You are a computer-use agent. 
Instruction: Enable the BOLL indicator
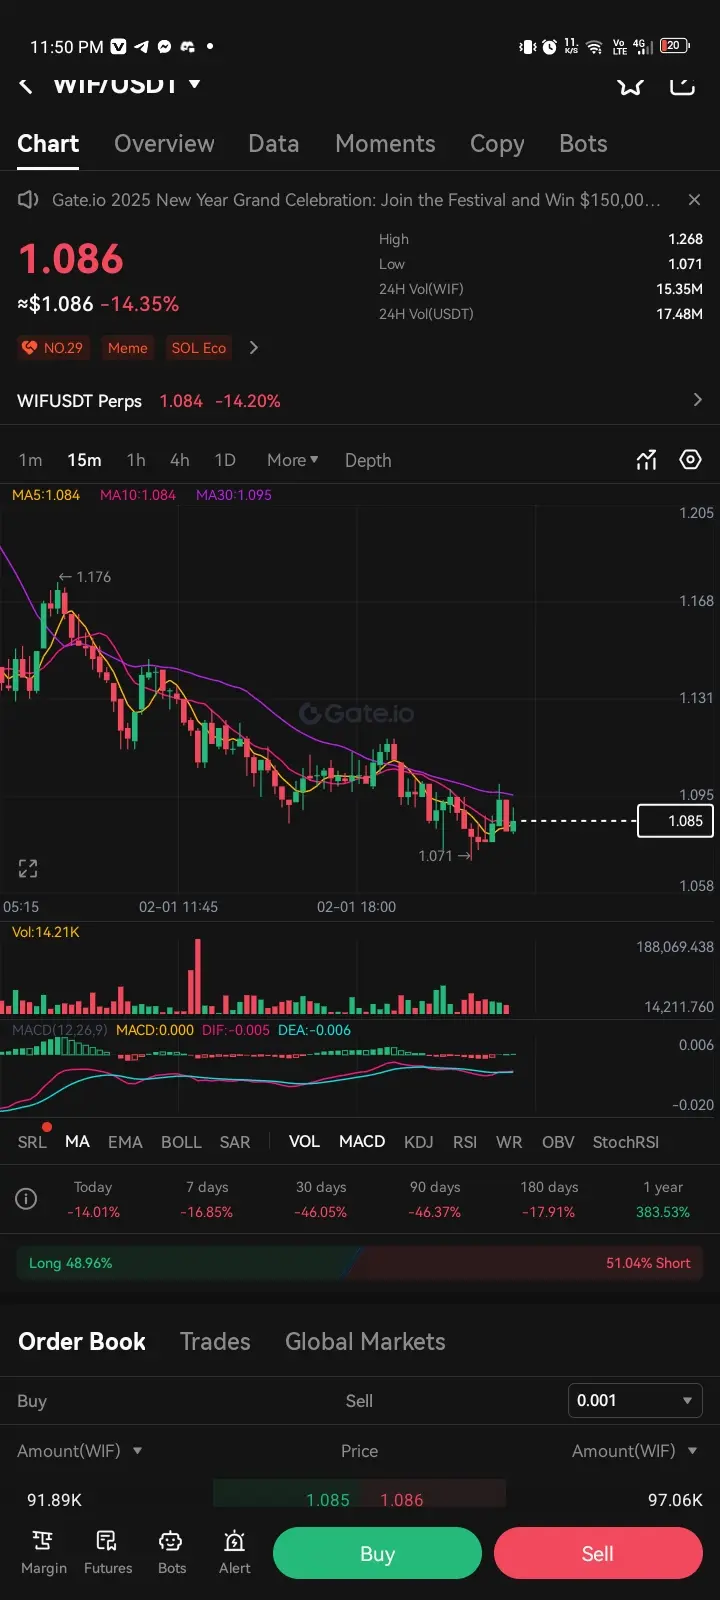[x=181, y=1142]
